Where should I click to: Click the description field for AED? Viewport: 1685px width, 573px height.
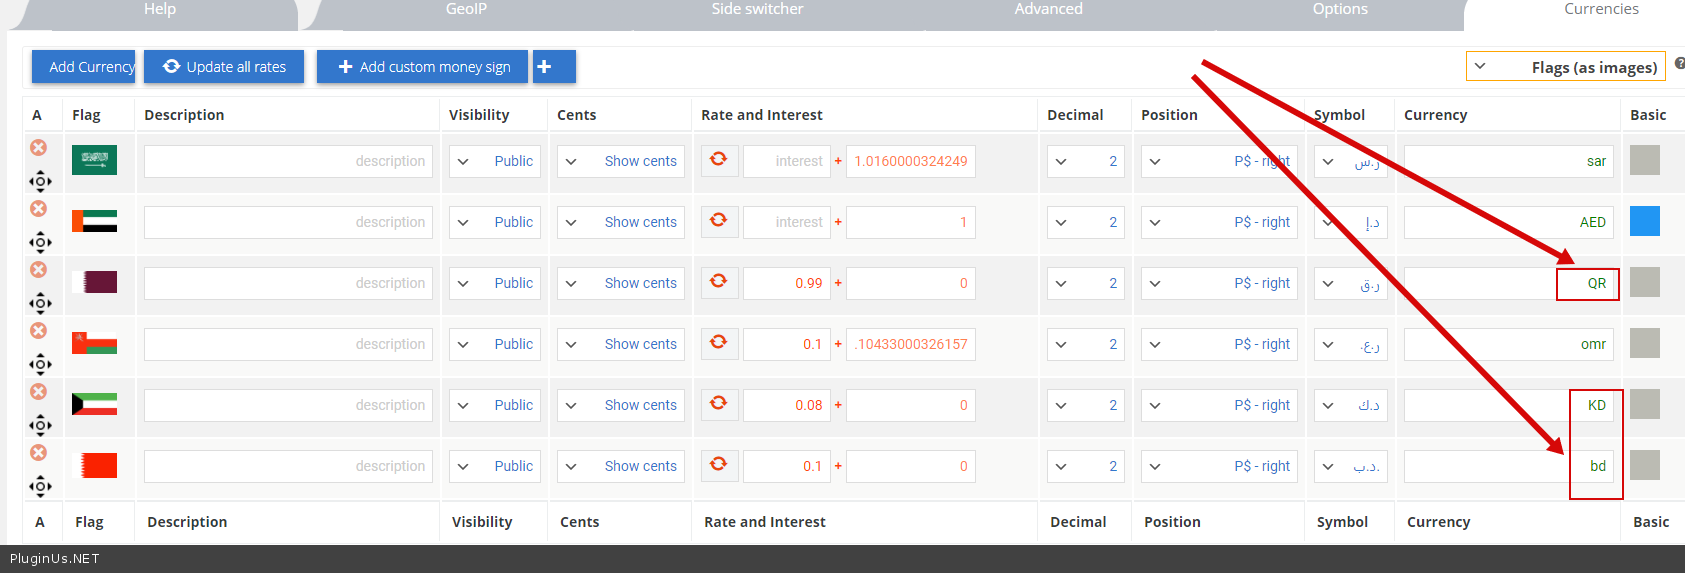pos(288,222)
